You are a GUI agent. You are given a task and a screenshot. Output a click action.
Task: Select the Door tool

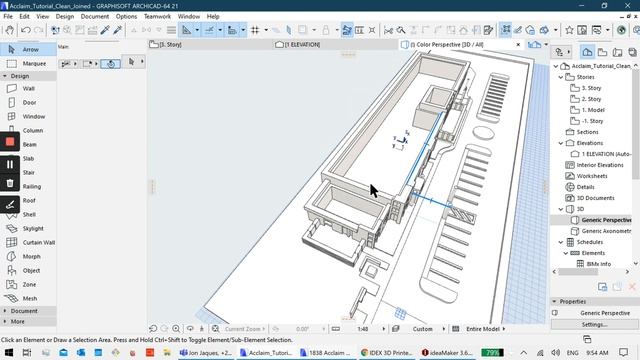coord(28,102)
